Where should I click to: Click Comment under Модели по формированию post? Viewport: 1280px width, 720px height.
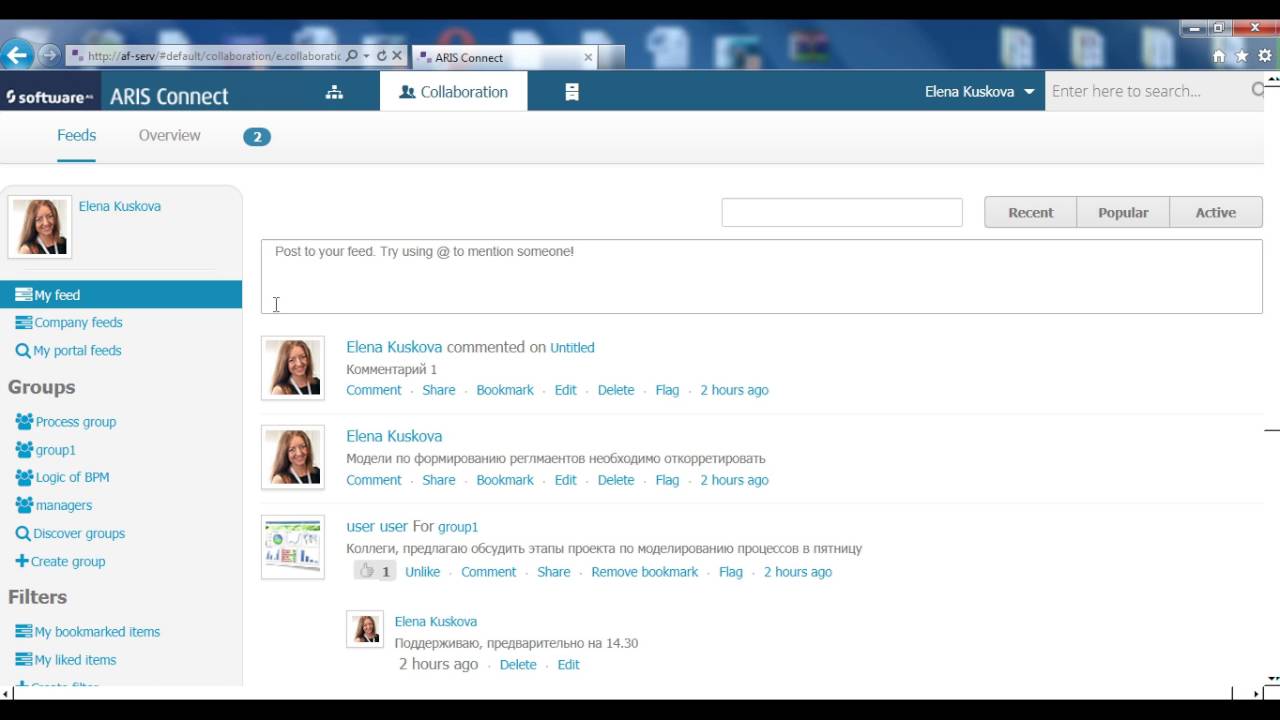[x=373, y=480]
